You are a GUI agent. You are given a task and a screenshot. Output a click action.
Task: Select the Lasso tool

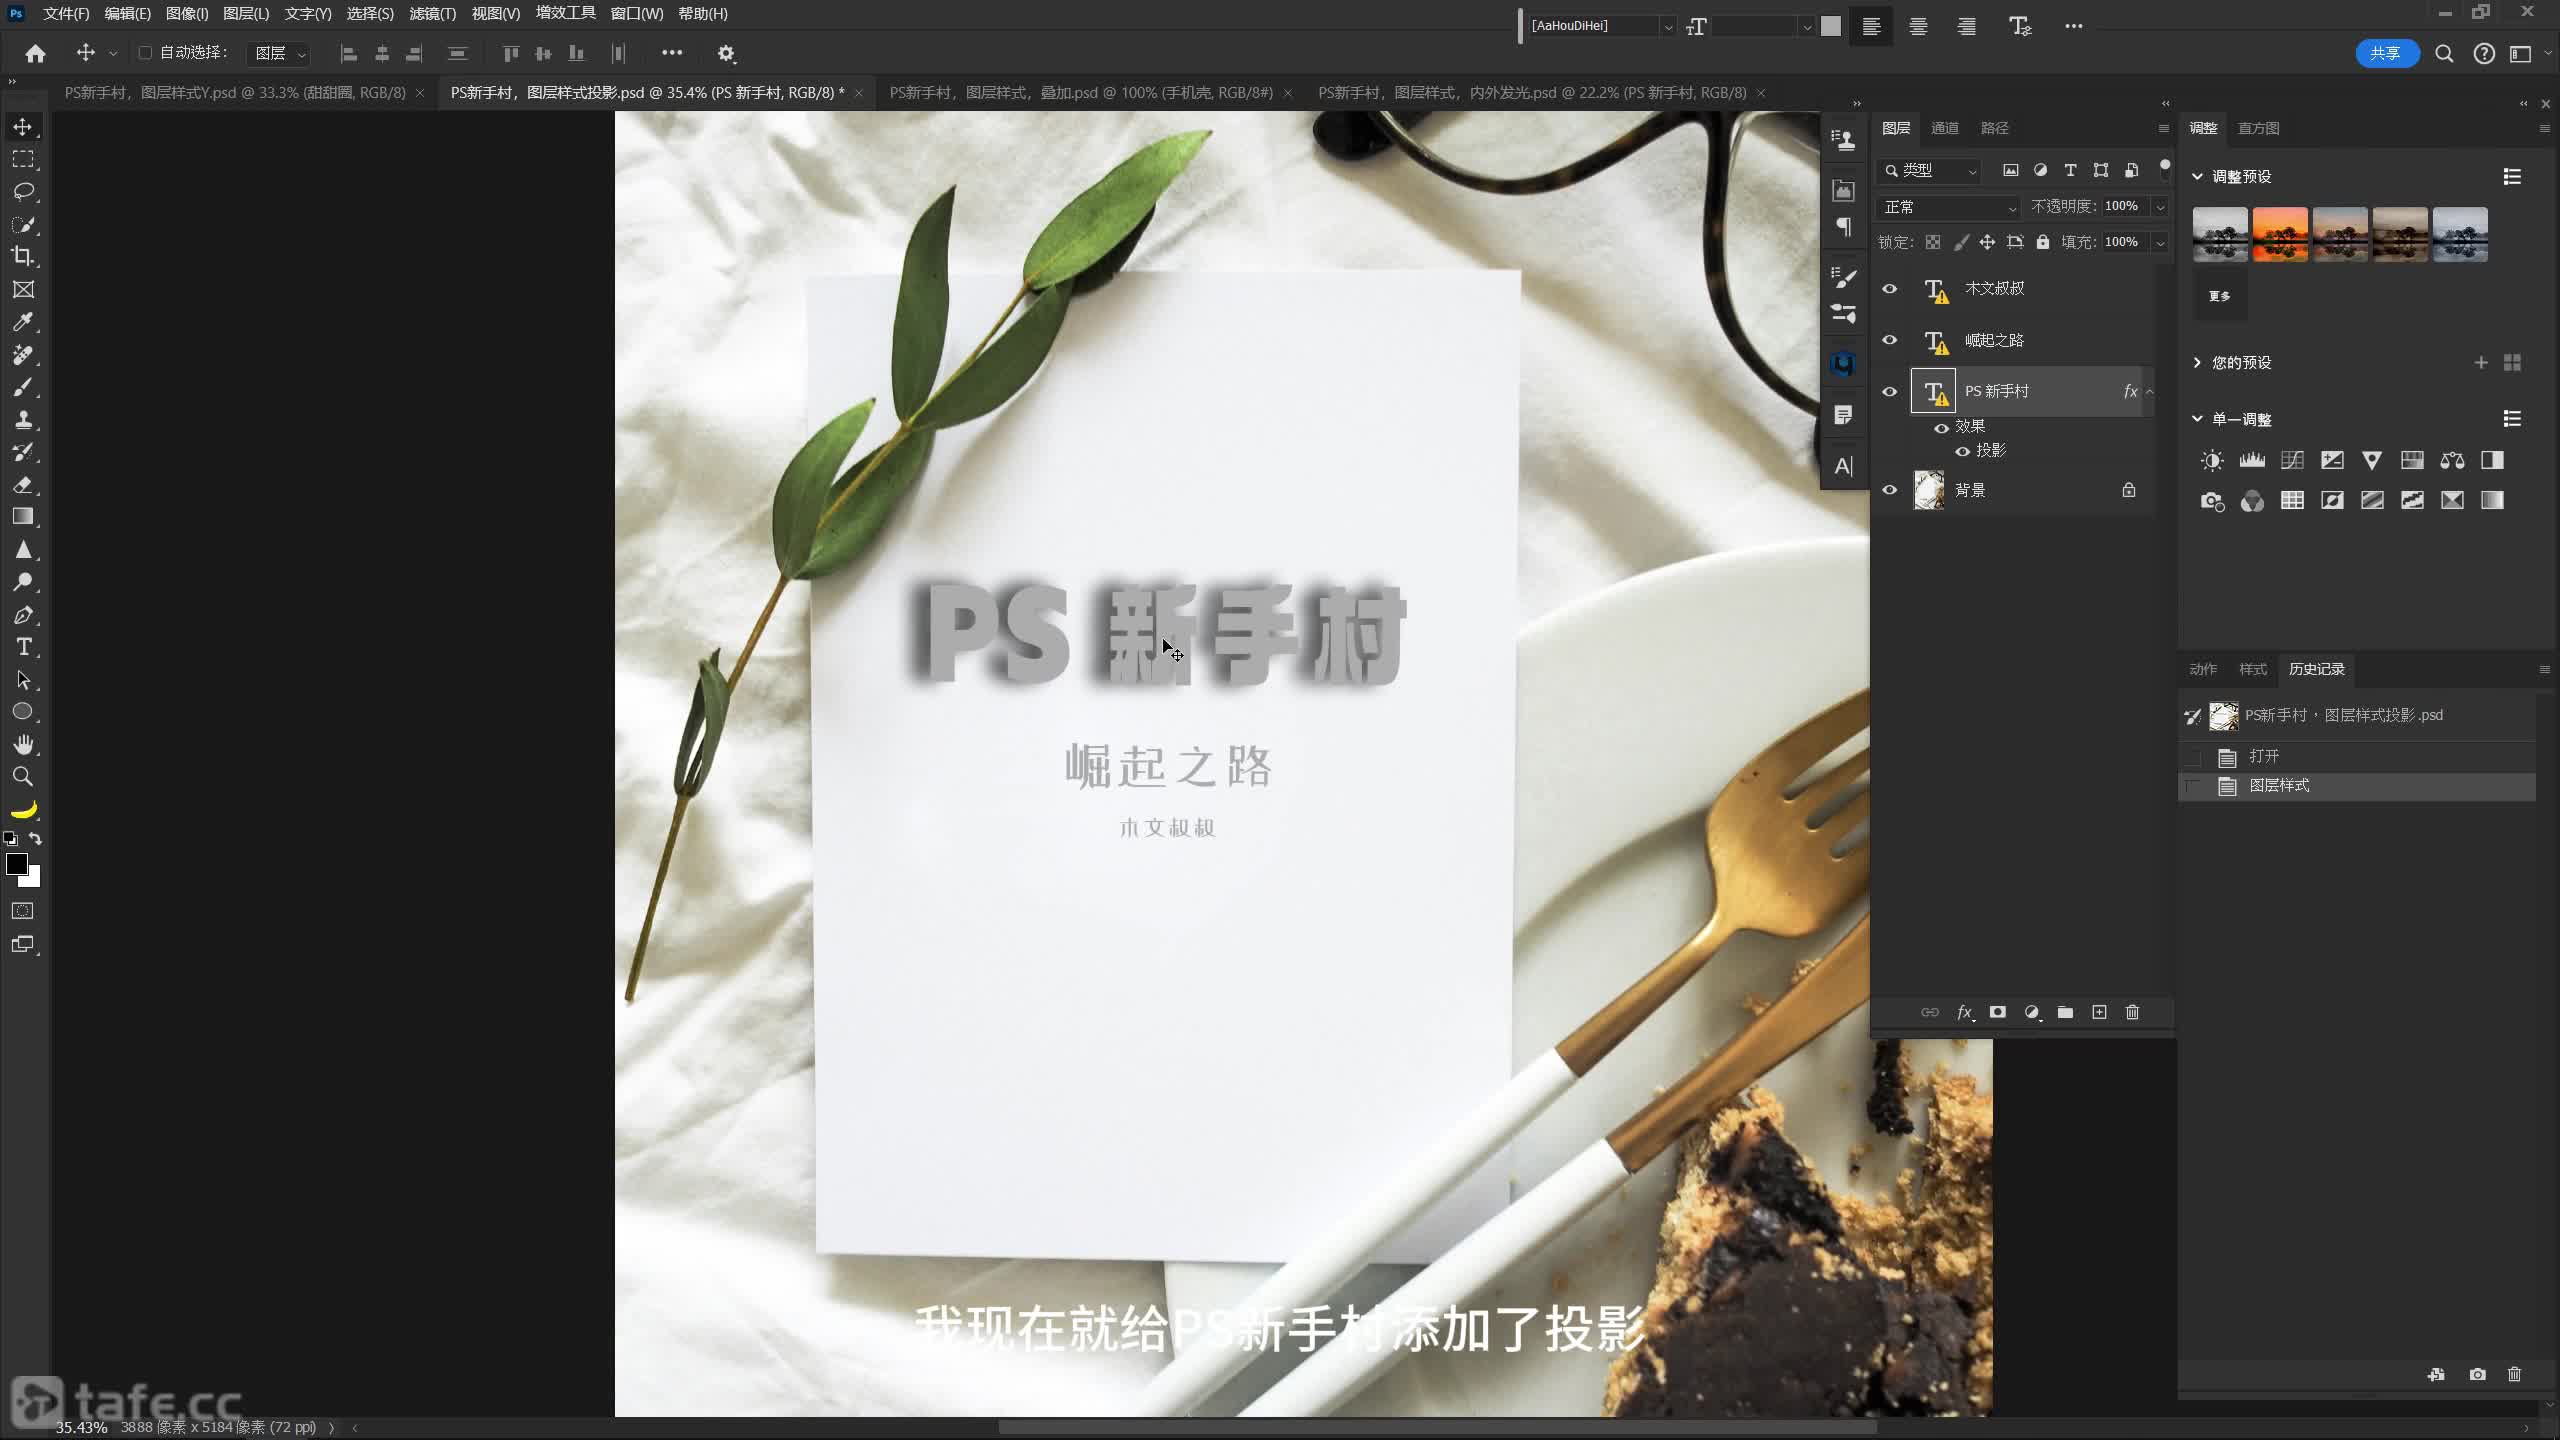pyautogui.click(x=23, y=191)
